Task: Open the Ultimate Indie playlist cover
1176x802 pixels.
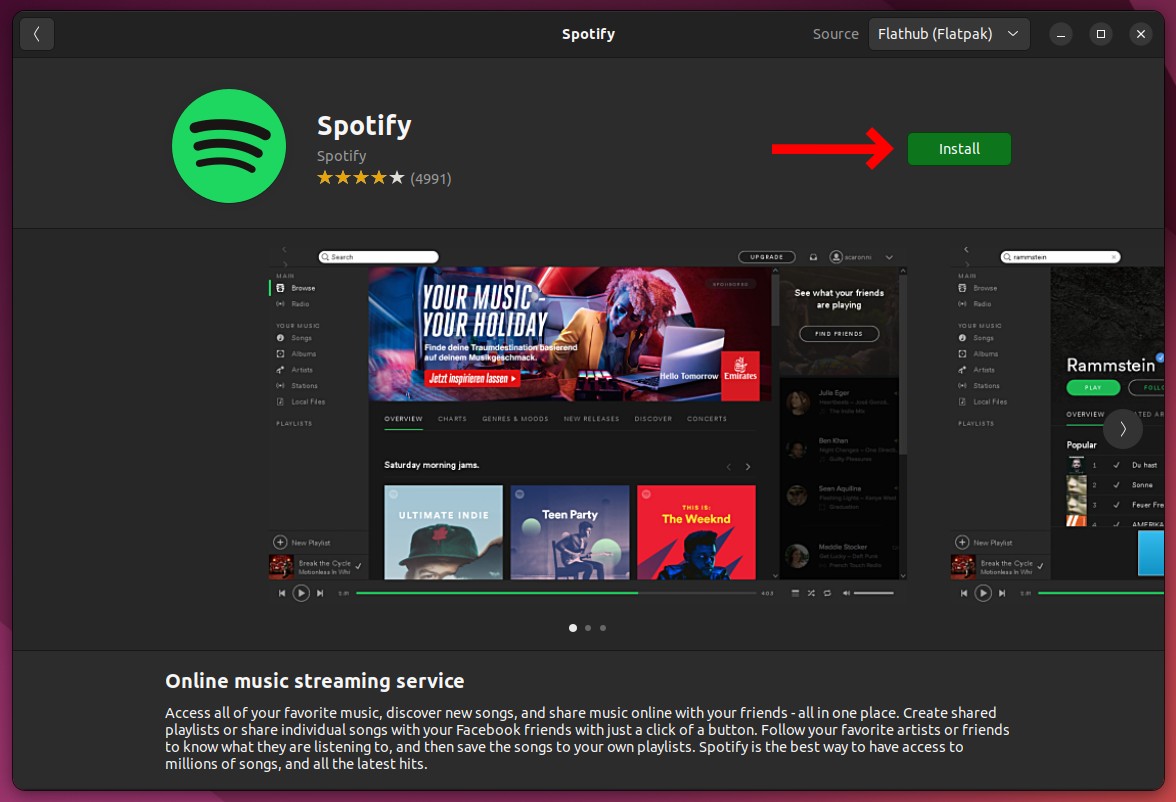Action: click(x=443, y=532)
